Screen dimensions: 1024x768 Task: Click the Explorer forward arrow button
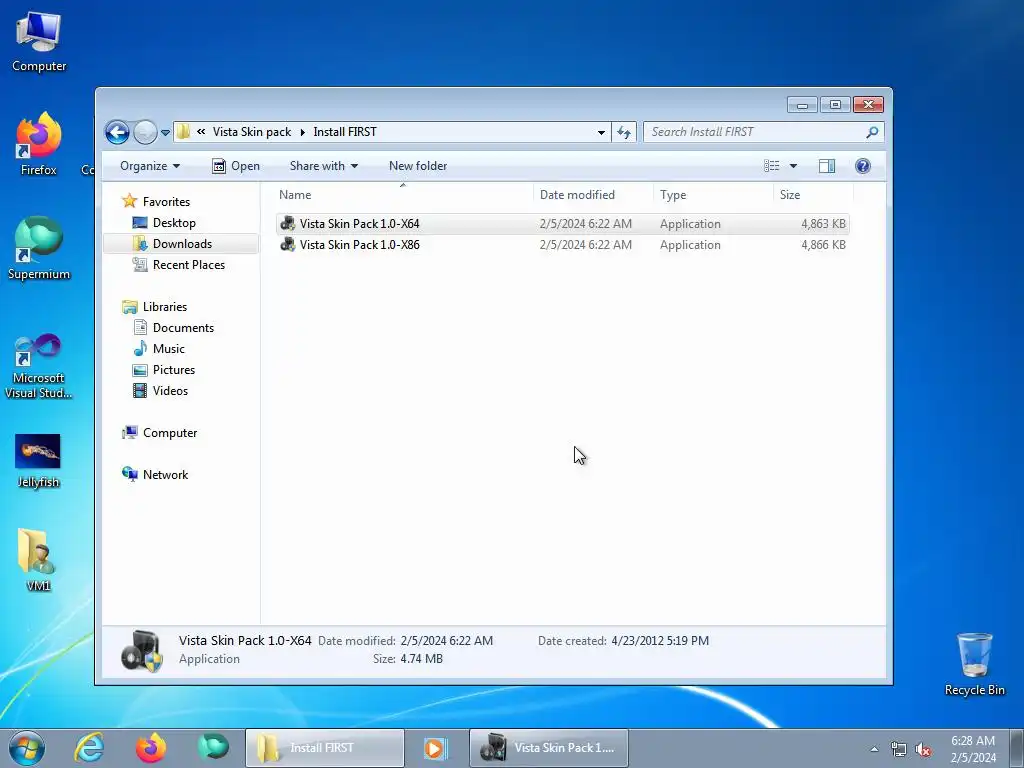tap(145, 133)
